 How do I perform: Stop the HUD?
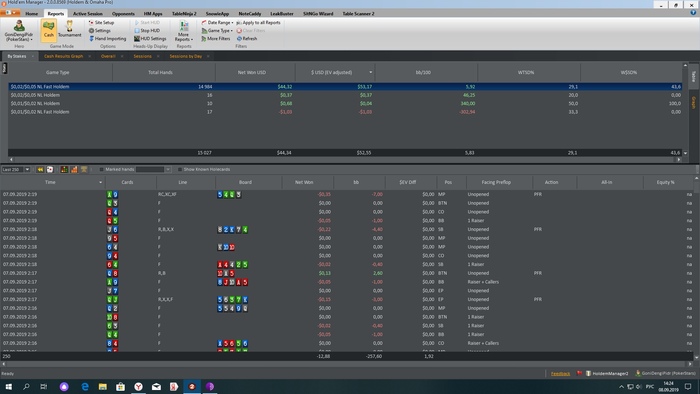pos(147,30)
